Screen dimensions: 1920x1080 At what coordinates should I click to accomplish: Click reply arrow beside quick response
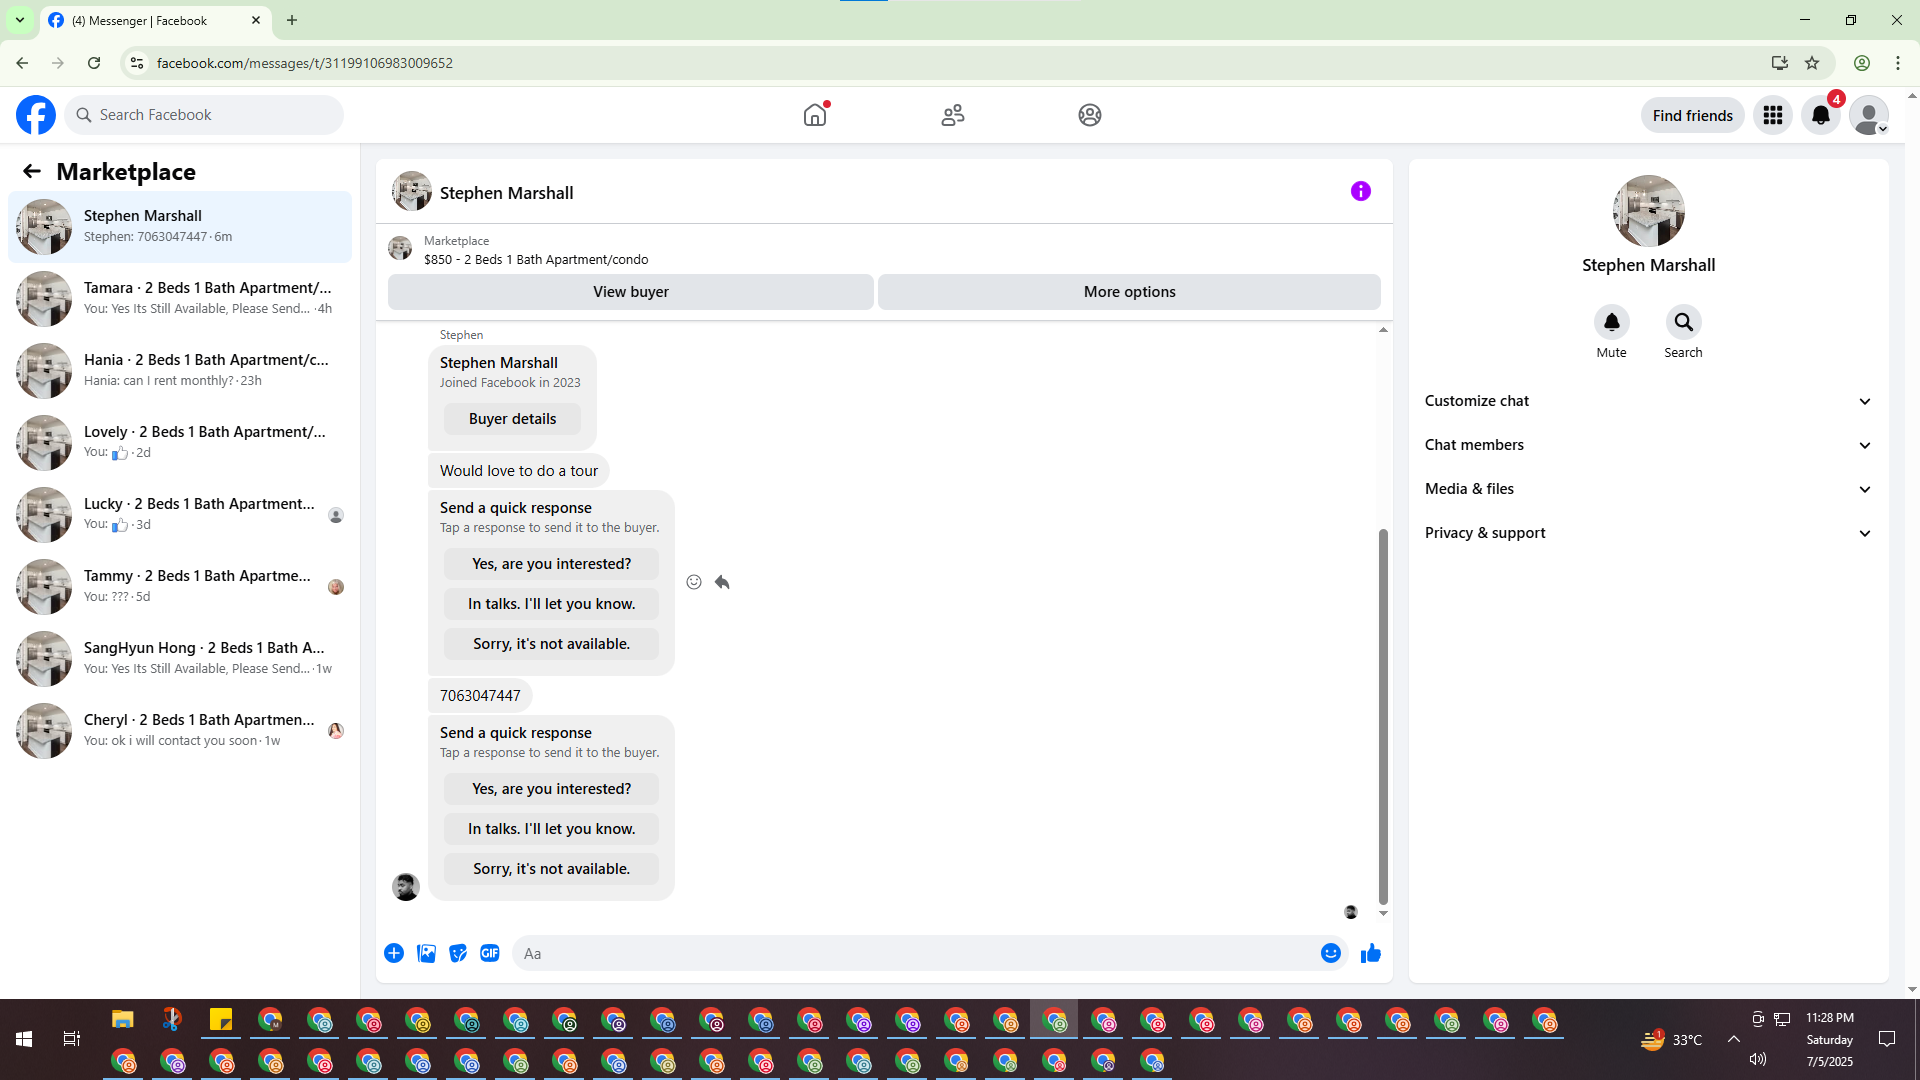pyautogui.click(x=722, y=582)
